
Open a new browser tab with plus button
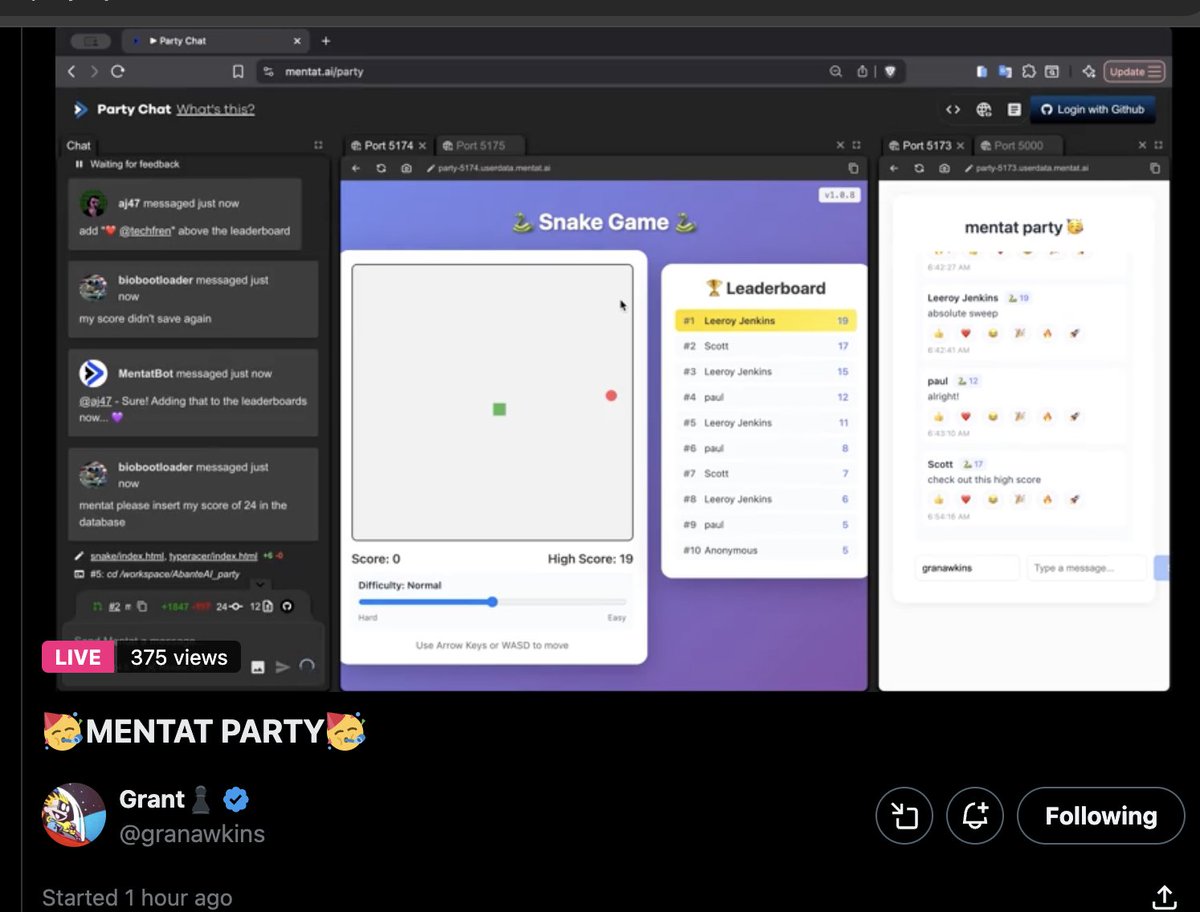pos(325,41)
